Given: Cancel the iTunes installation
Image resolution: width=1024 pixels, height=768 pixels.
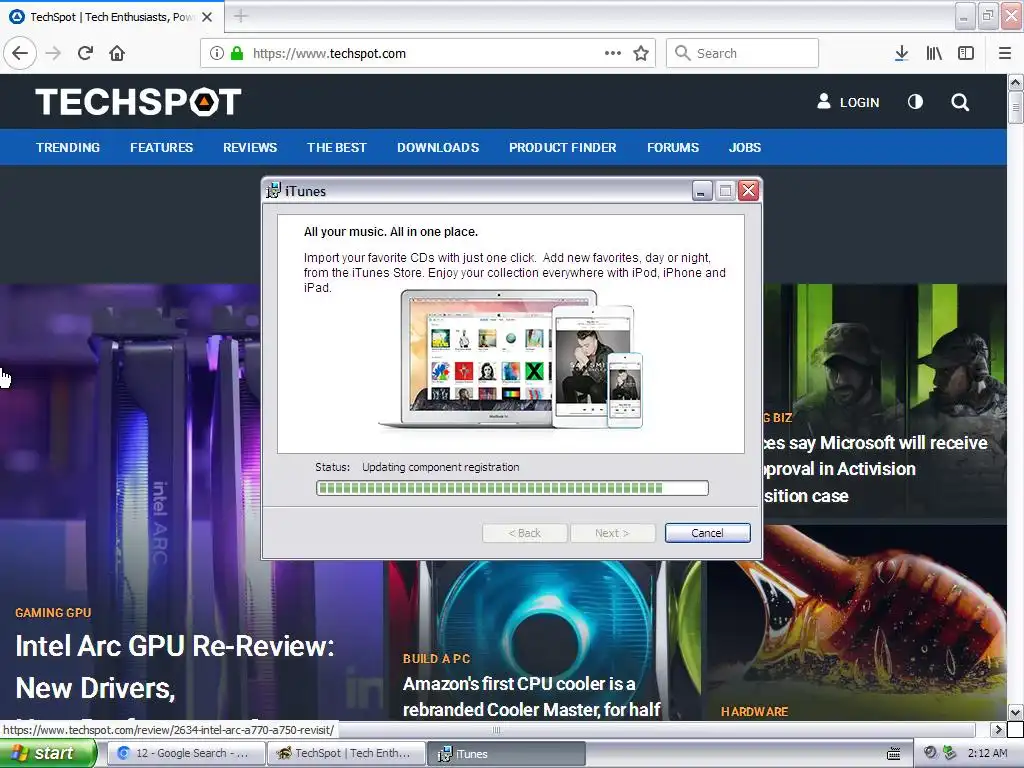Looking at the screenshot, I should (707, 533).
